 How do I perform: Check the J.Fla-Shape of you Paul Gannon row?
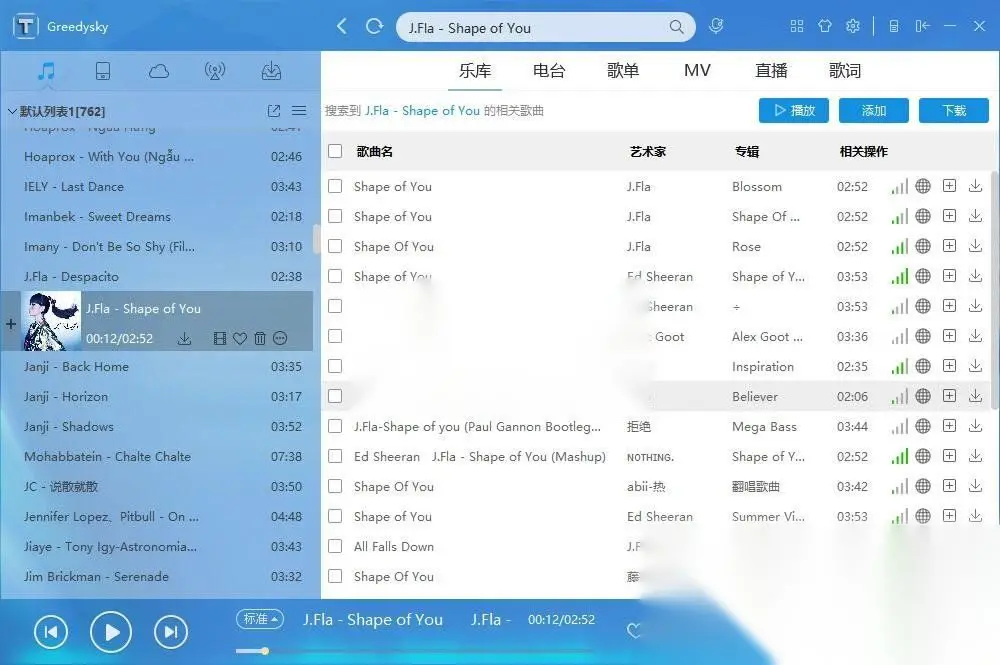335,426
